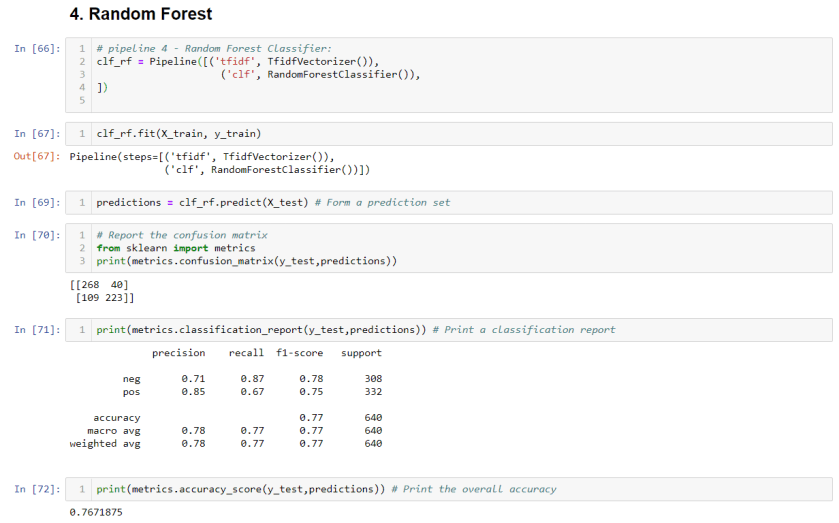The height and width of the screenshot is (523, 839).
Task: Click the "from sklearn import metrics" line
Action: coord(176,248)
